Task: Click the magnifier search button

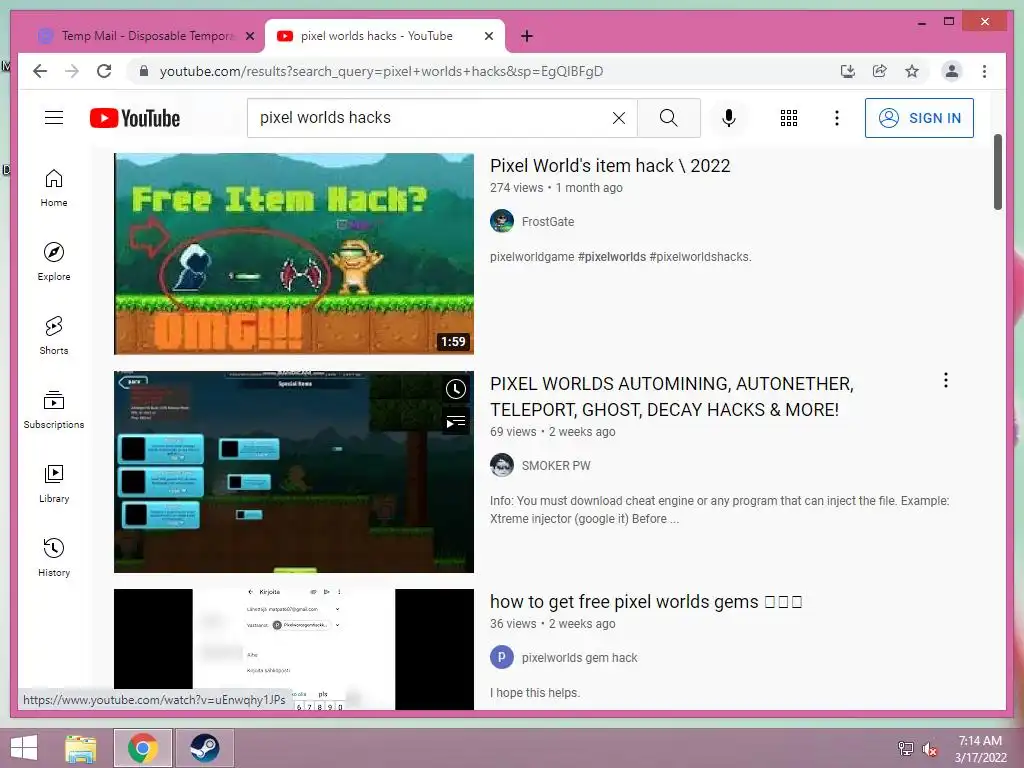Action: (x=668, y=118)
